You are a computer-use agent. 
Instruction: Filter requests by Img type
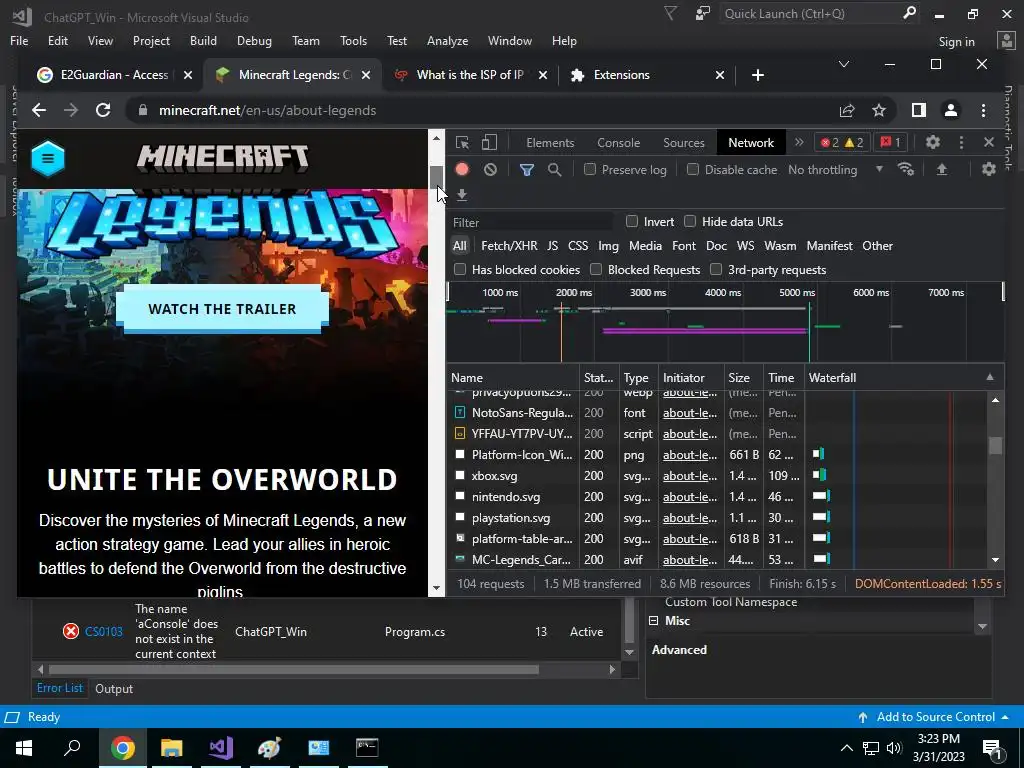coord(608,246)
